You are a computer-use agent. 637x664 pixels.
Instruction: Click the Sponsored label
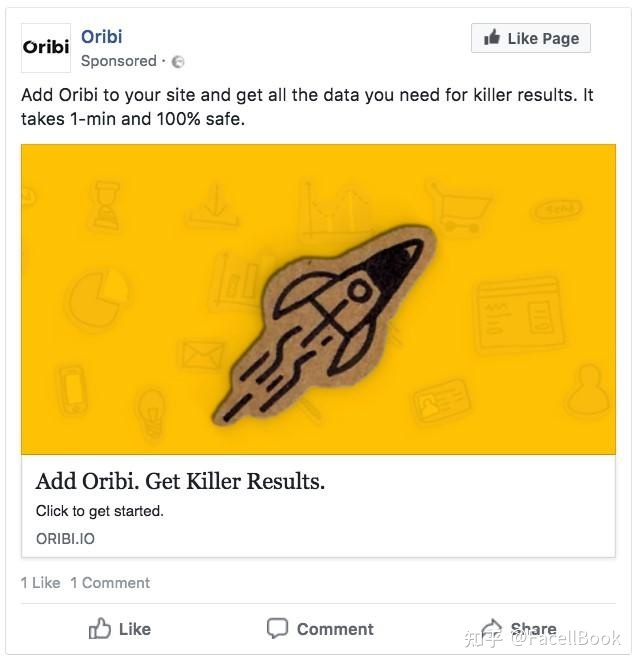coord(119,61)
